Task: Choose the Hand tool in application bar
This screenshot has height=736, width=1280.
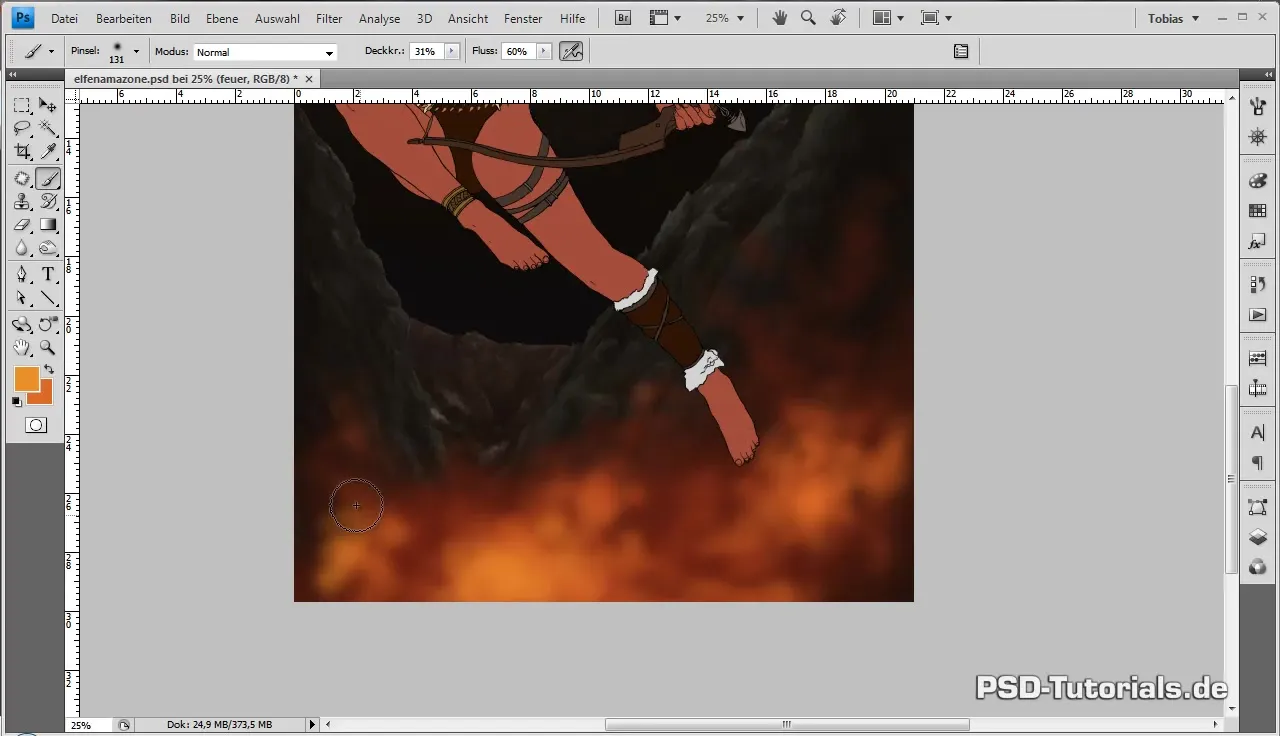Action: pos(780,18)
